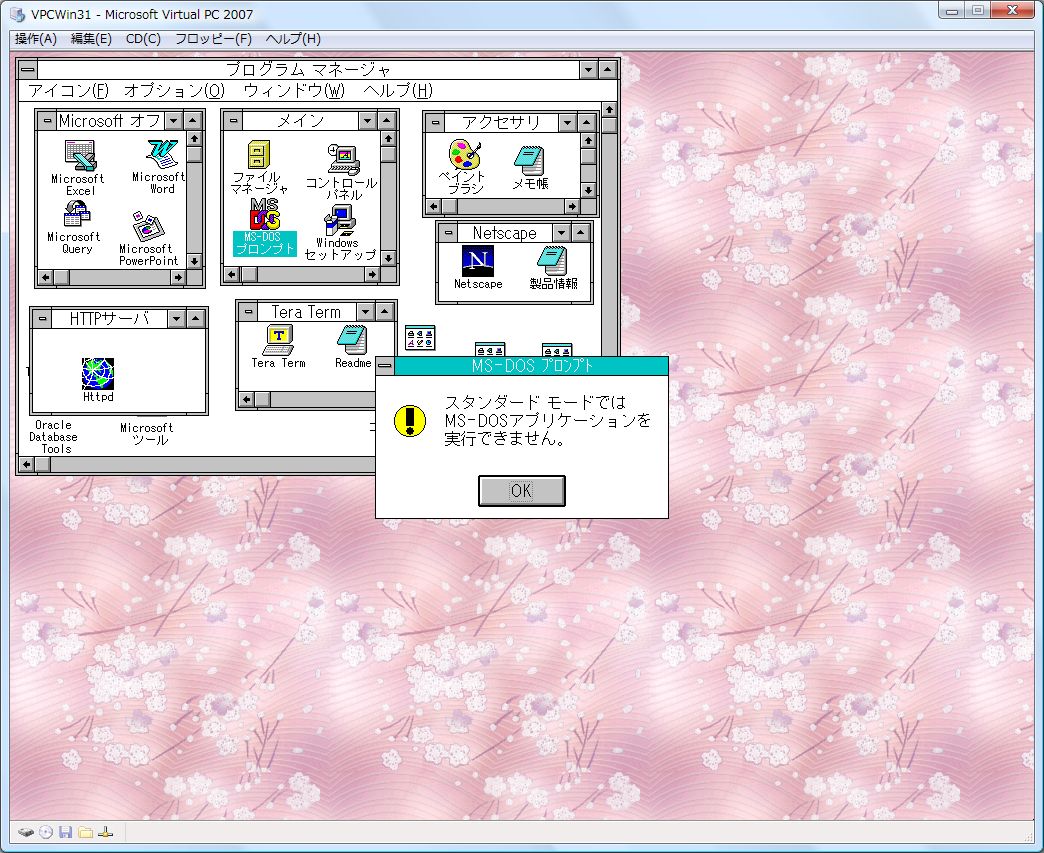
Task: Open the ヘルプ(H) menu in Program Manager
Action: (x=397, y=91)
